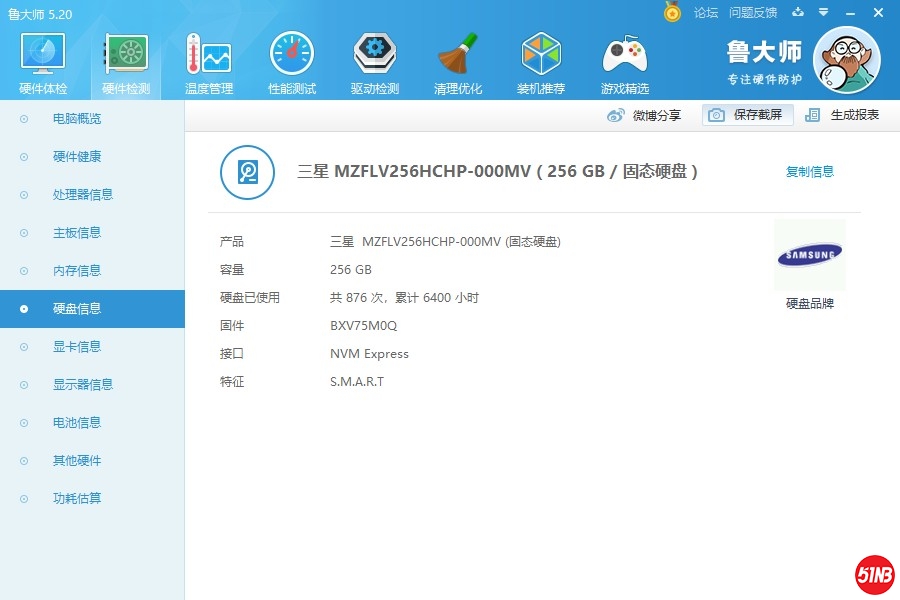900x600 pixels.
Task: Go to 显卡信息 sidebar item
Action: [77, 347]
